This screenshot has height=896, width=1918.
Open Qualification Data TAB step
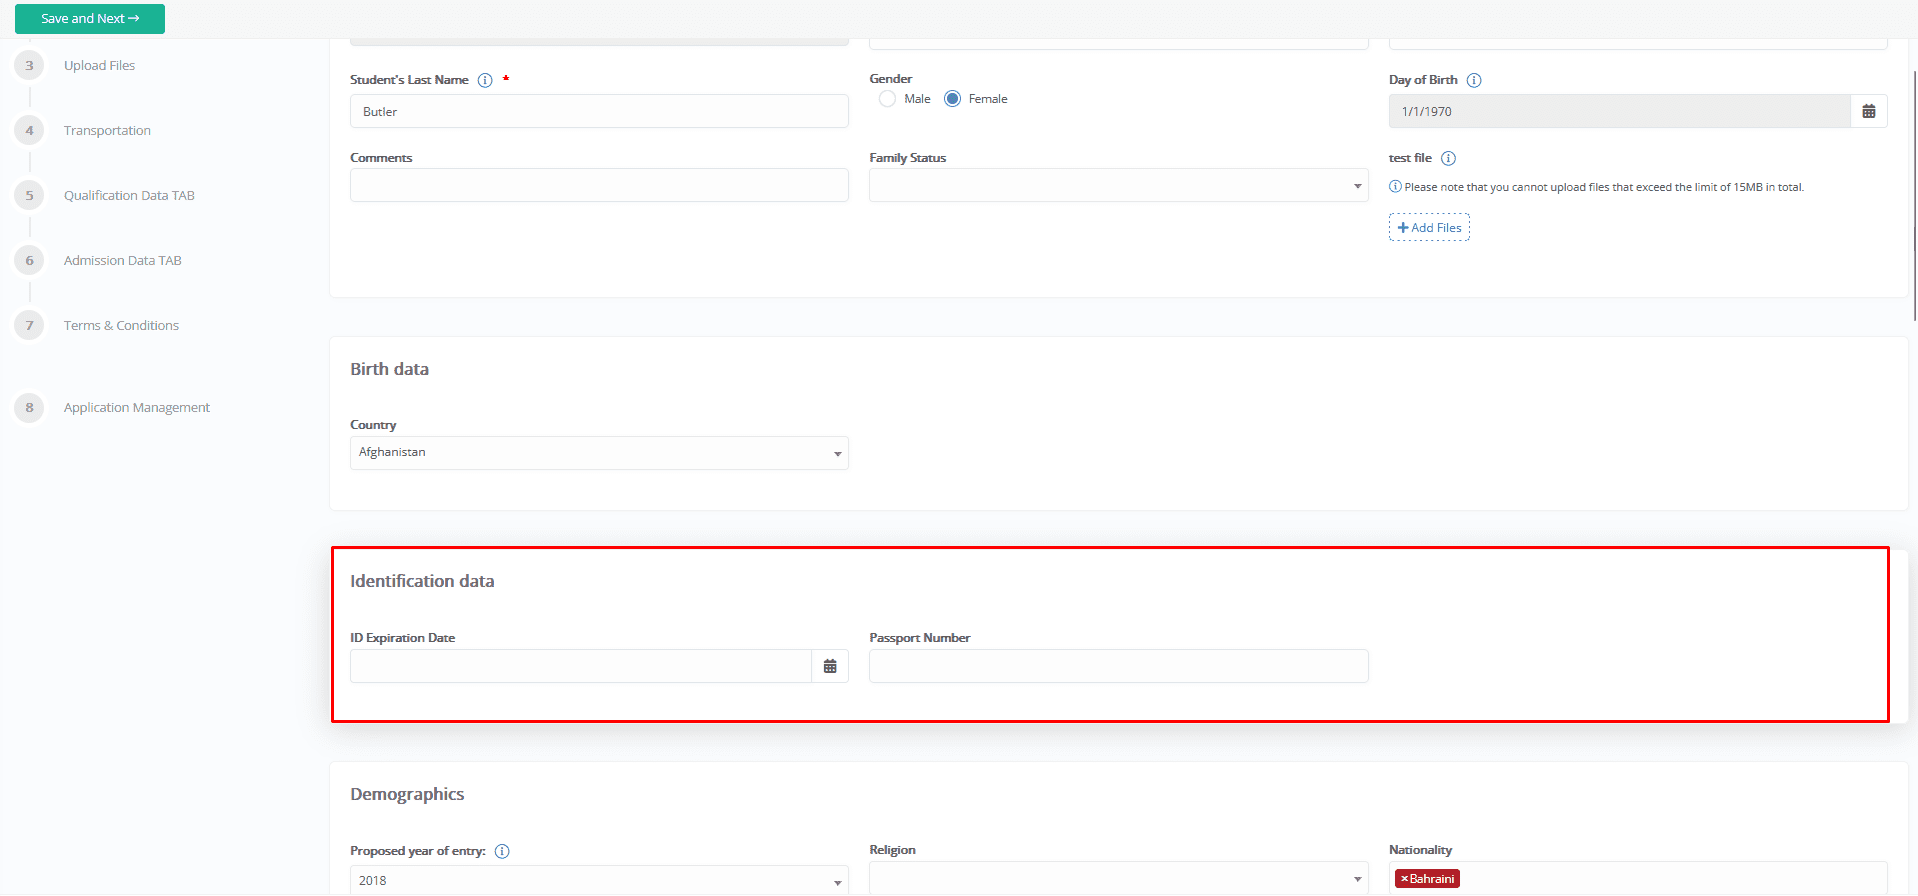pyautogui.click(x=129, y=195)
